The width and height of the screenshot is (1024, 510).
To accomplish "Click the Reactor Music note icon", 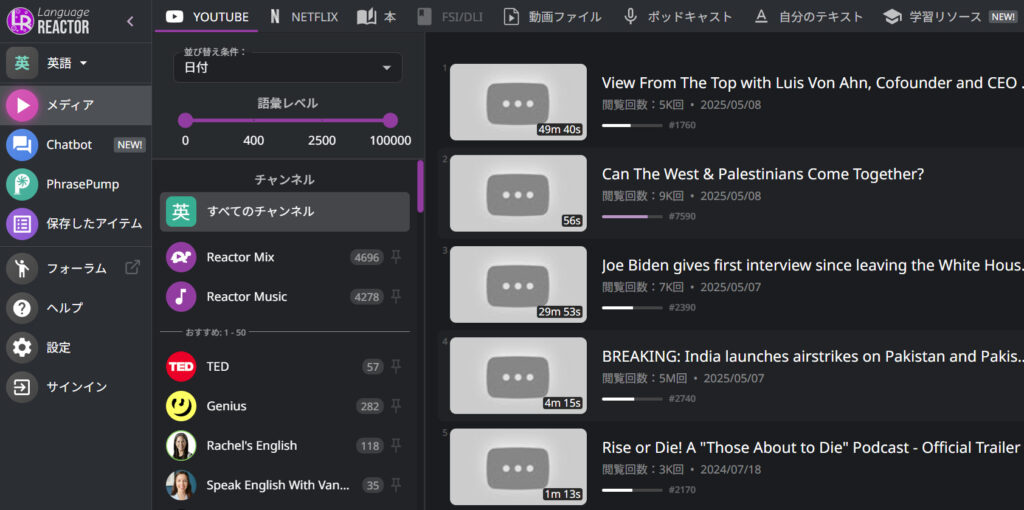I will pos(181,296).
